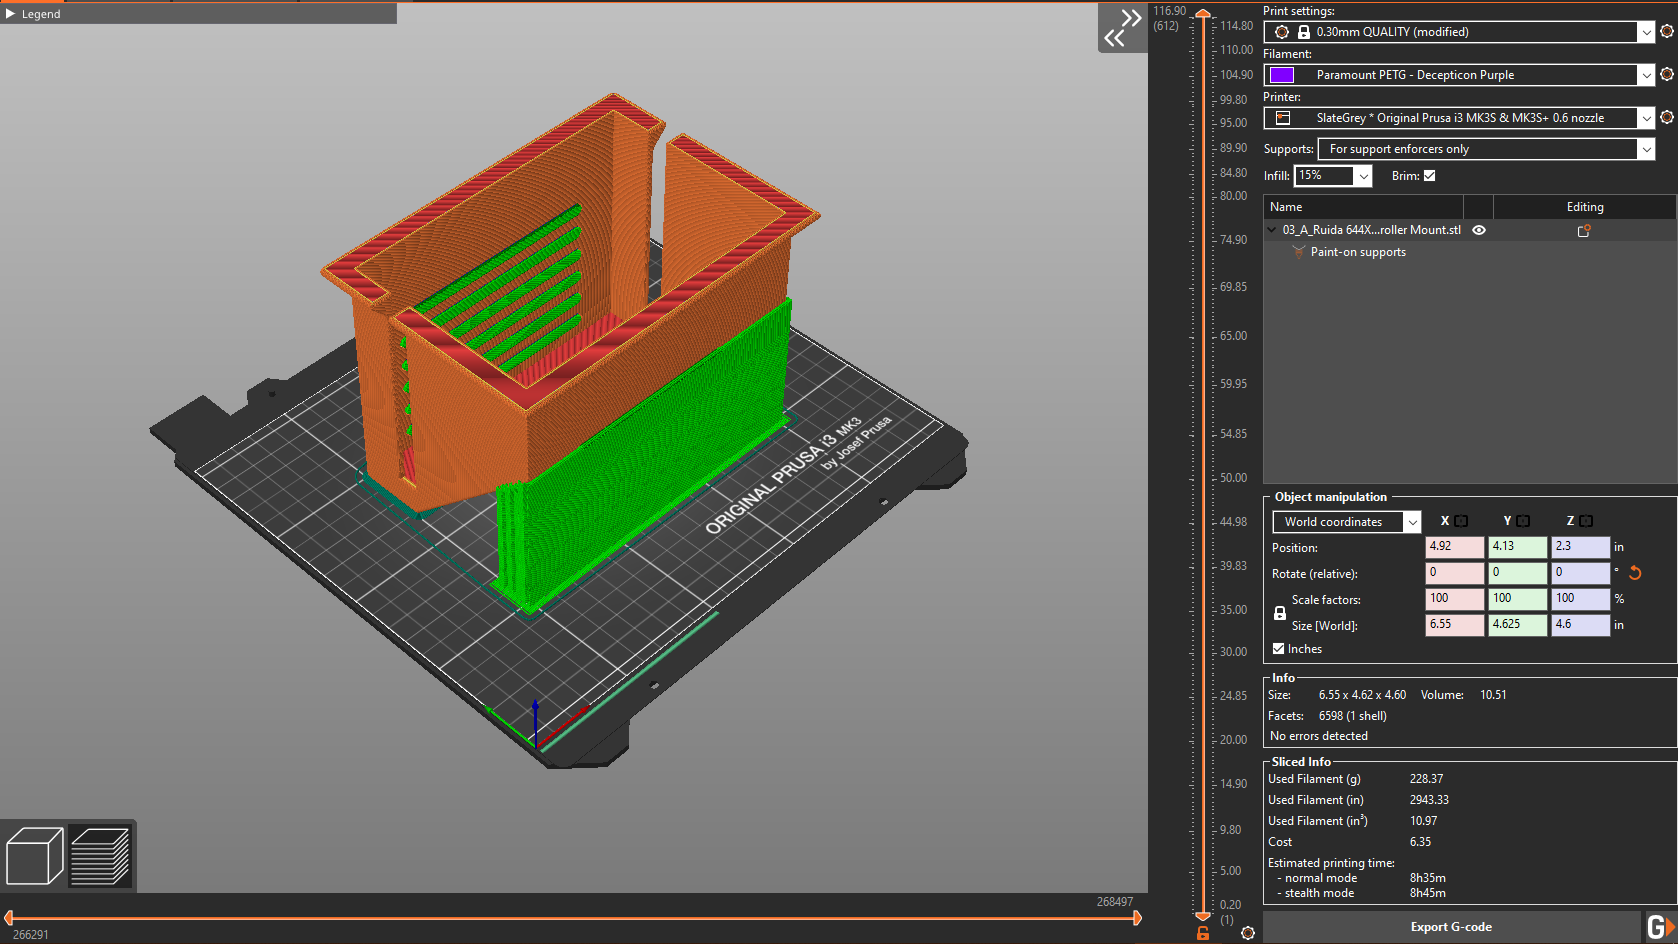Uncheck the Brim checkbox
Screen dimensions: 1678x944
click(x=1430, y=176)
